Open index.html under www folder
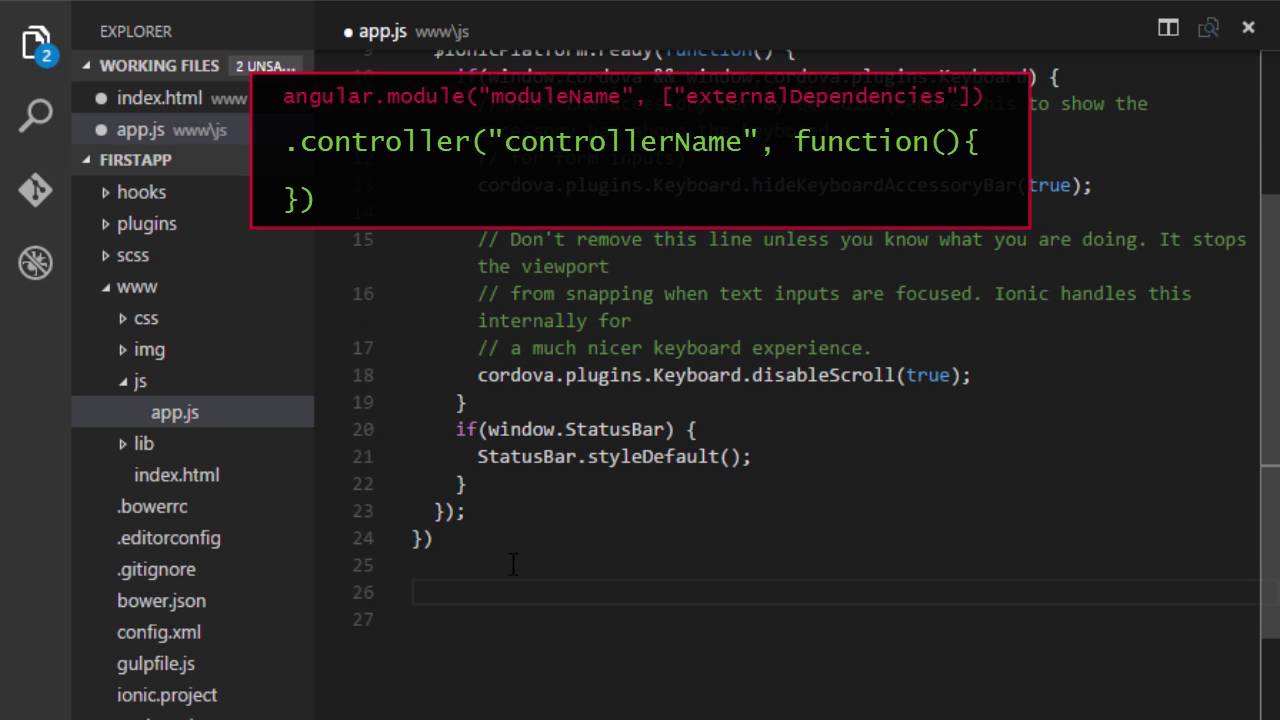 (x=177, y=475)
